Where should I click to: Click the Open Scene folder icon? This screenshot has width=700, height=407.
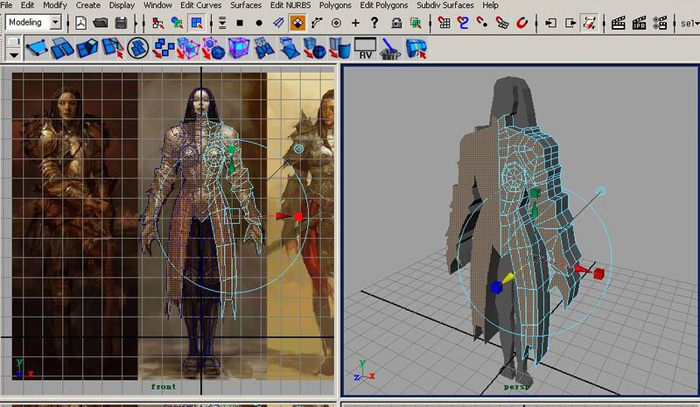click(100, 23)
